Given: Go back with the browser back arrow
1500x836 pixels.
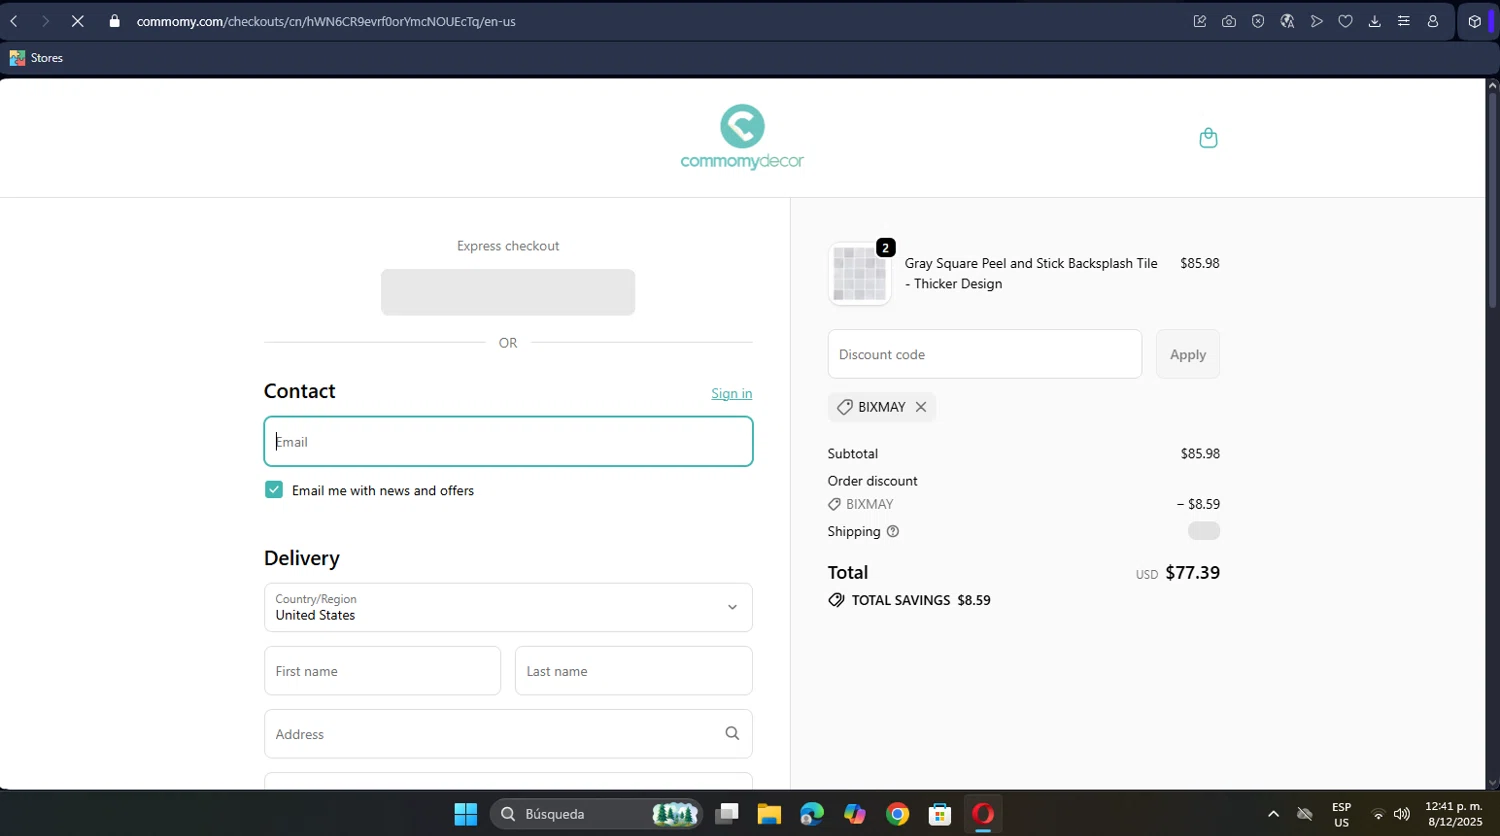Looking at the screenshot, I should tap(15, 21).
